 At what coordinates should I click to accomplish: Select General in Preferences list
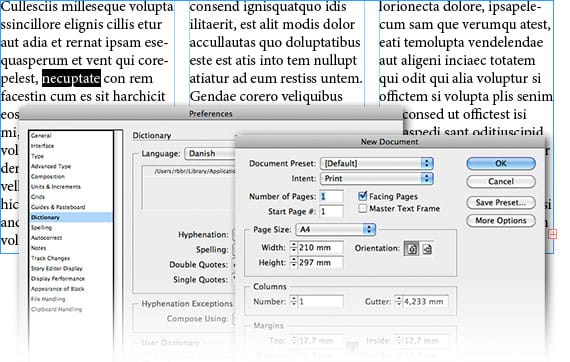(71, 136)
